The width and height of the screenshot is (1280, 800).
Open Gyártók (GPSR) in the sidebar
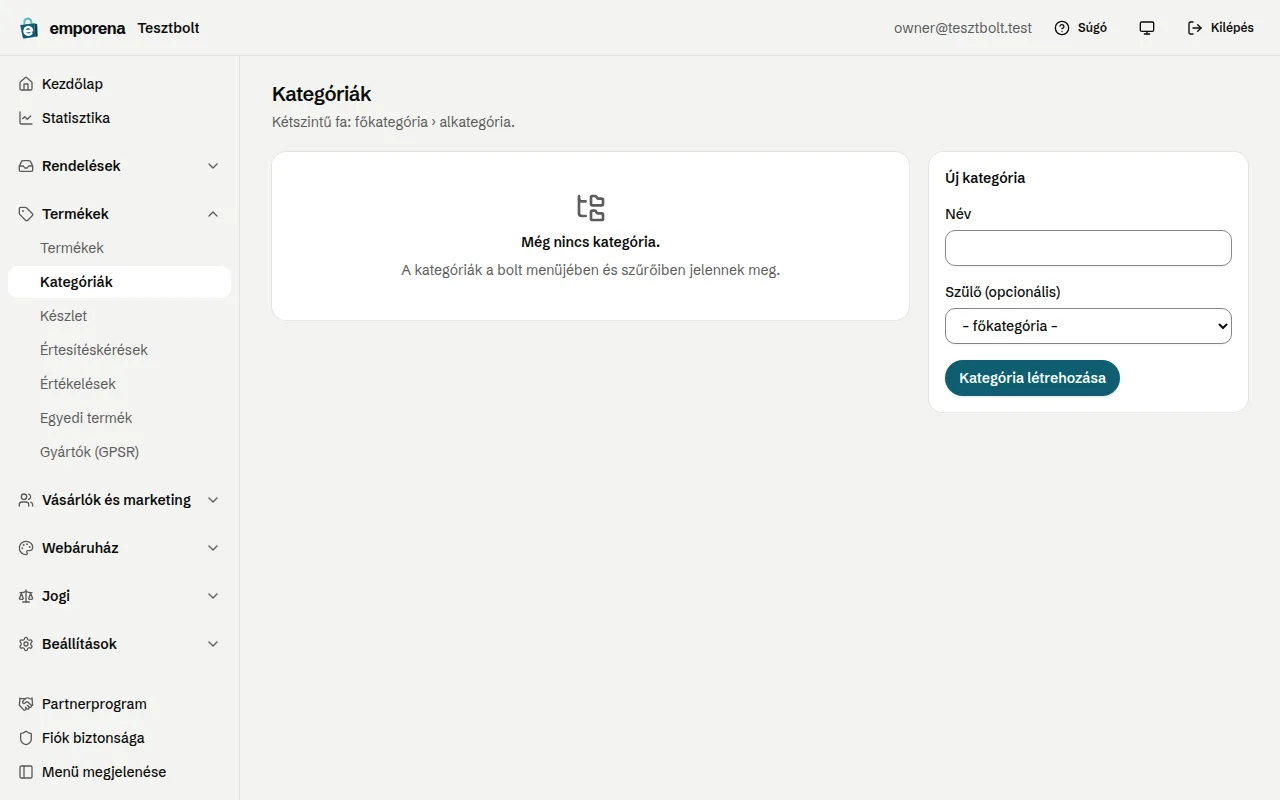(x=120, y=452)
